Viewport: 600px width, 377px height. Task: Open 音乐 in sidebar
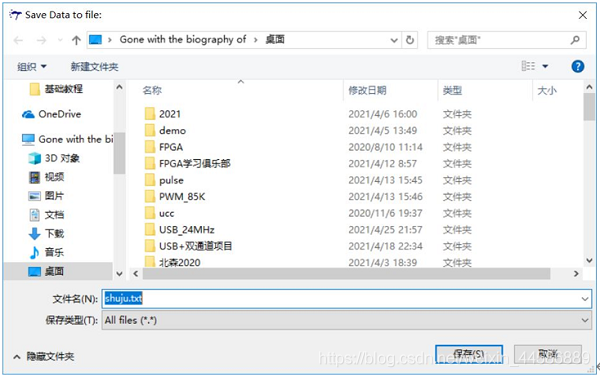tap(47, 252)
